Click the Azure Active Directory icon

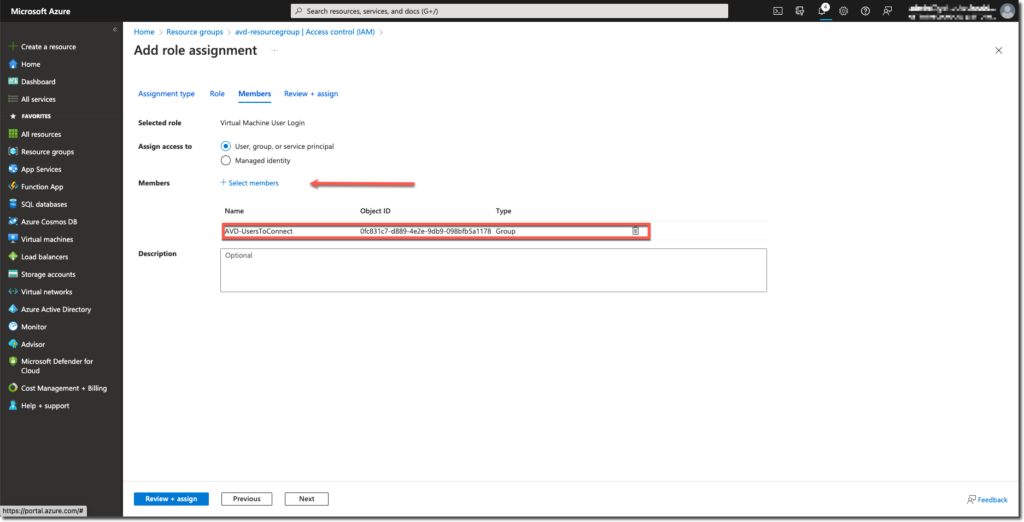(12, 309)
